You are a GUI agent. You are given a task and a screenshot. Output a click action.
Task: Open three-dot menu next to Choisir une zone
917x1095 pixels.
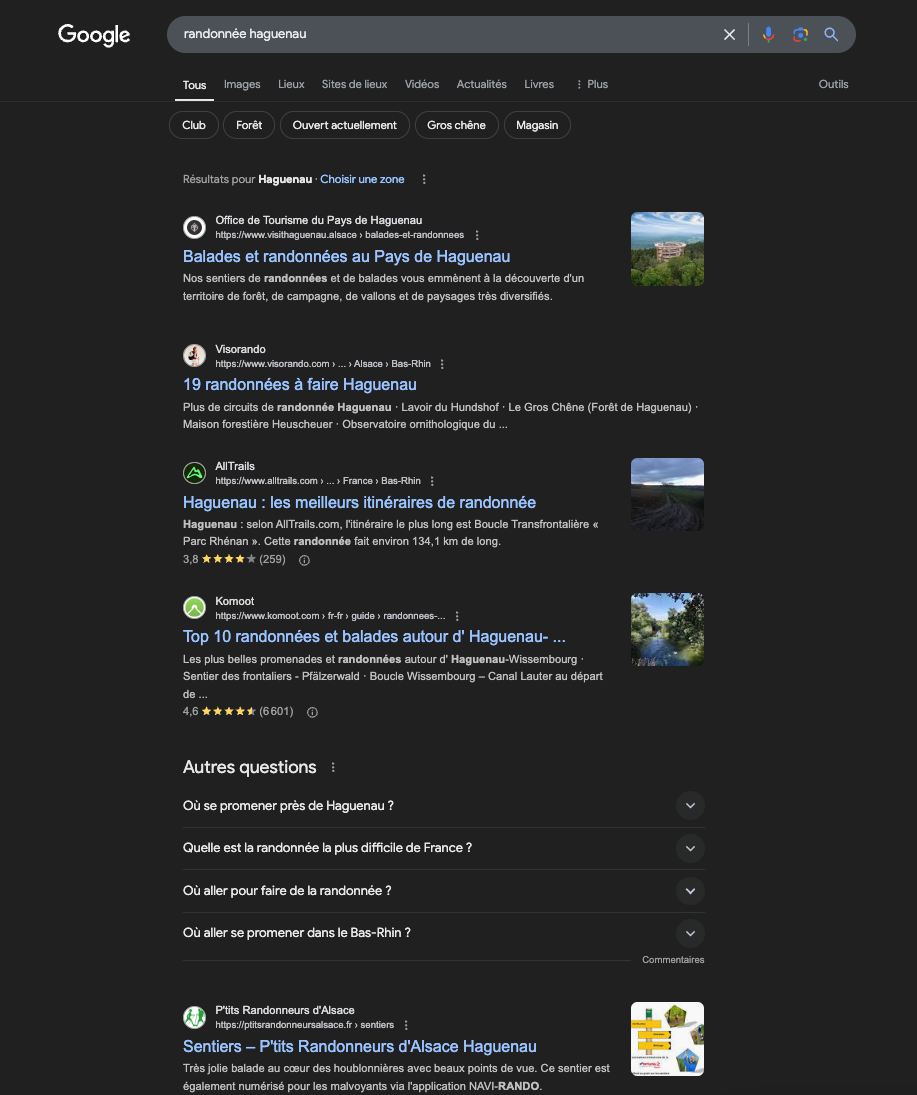[x=424, y=179]
